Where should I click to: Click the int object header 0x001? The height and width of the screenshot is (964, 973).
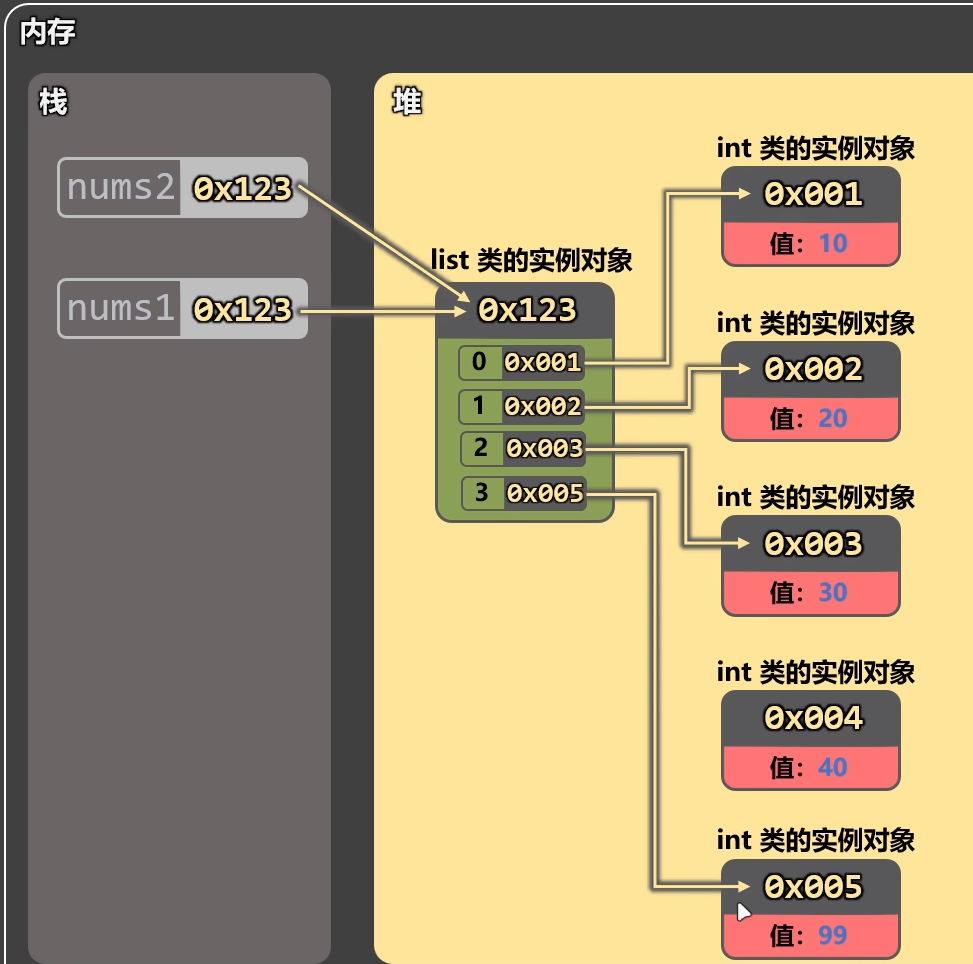click(x=811, y=194)
